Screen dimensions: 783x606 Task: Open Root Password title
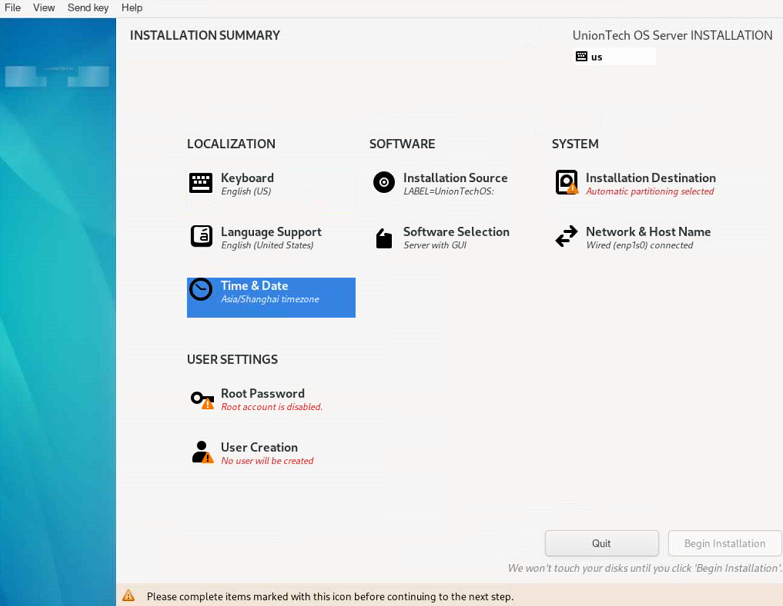click(263, 393)
